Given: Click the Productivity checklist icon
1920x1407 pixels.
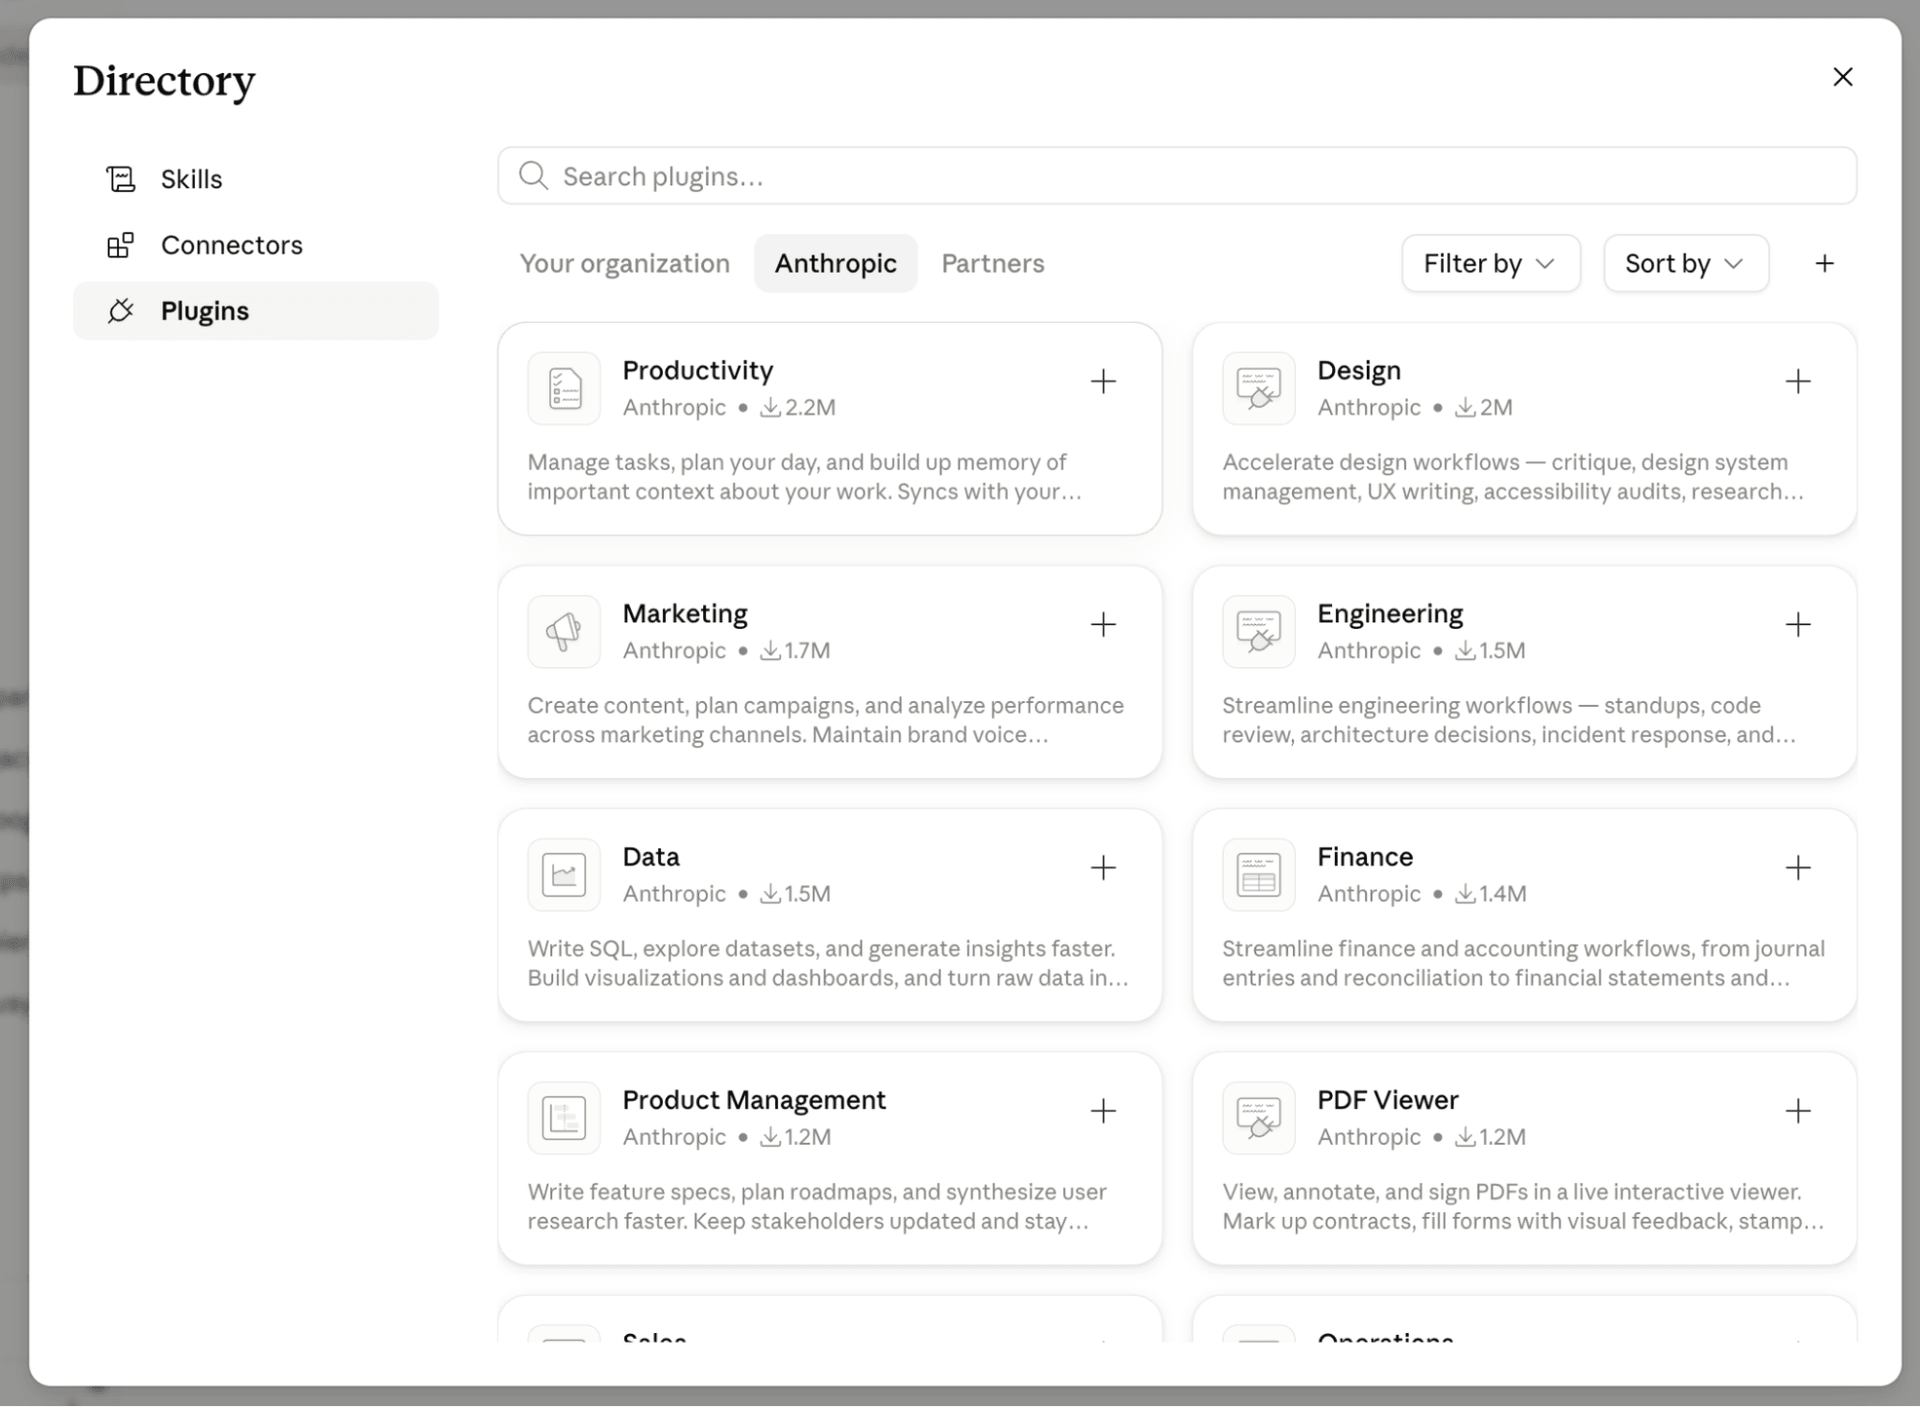Looking at the screenshot, I should (564, 388).
